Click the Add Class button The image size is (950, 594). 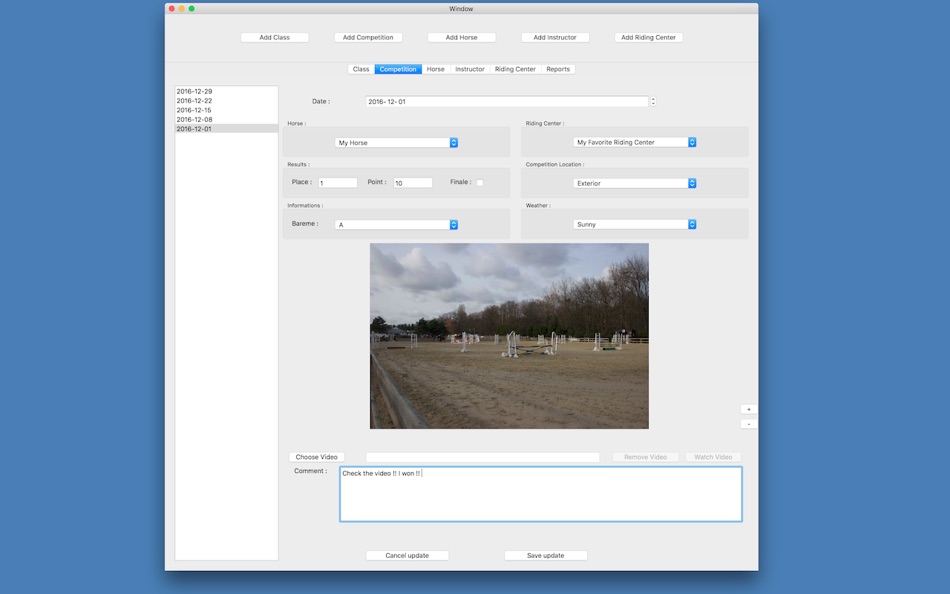(274, 38)
